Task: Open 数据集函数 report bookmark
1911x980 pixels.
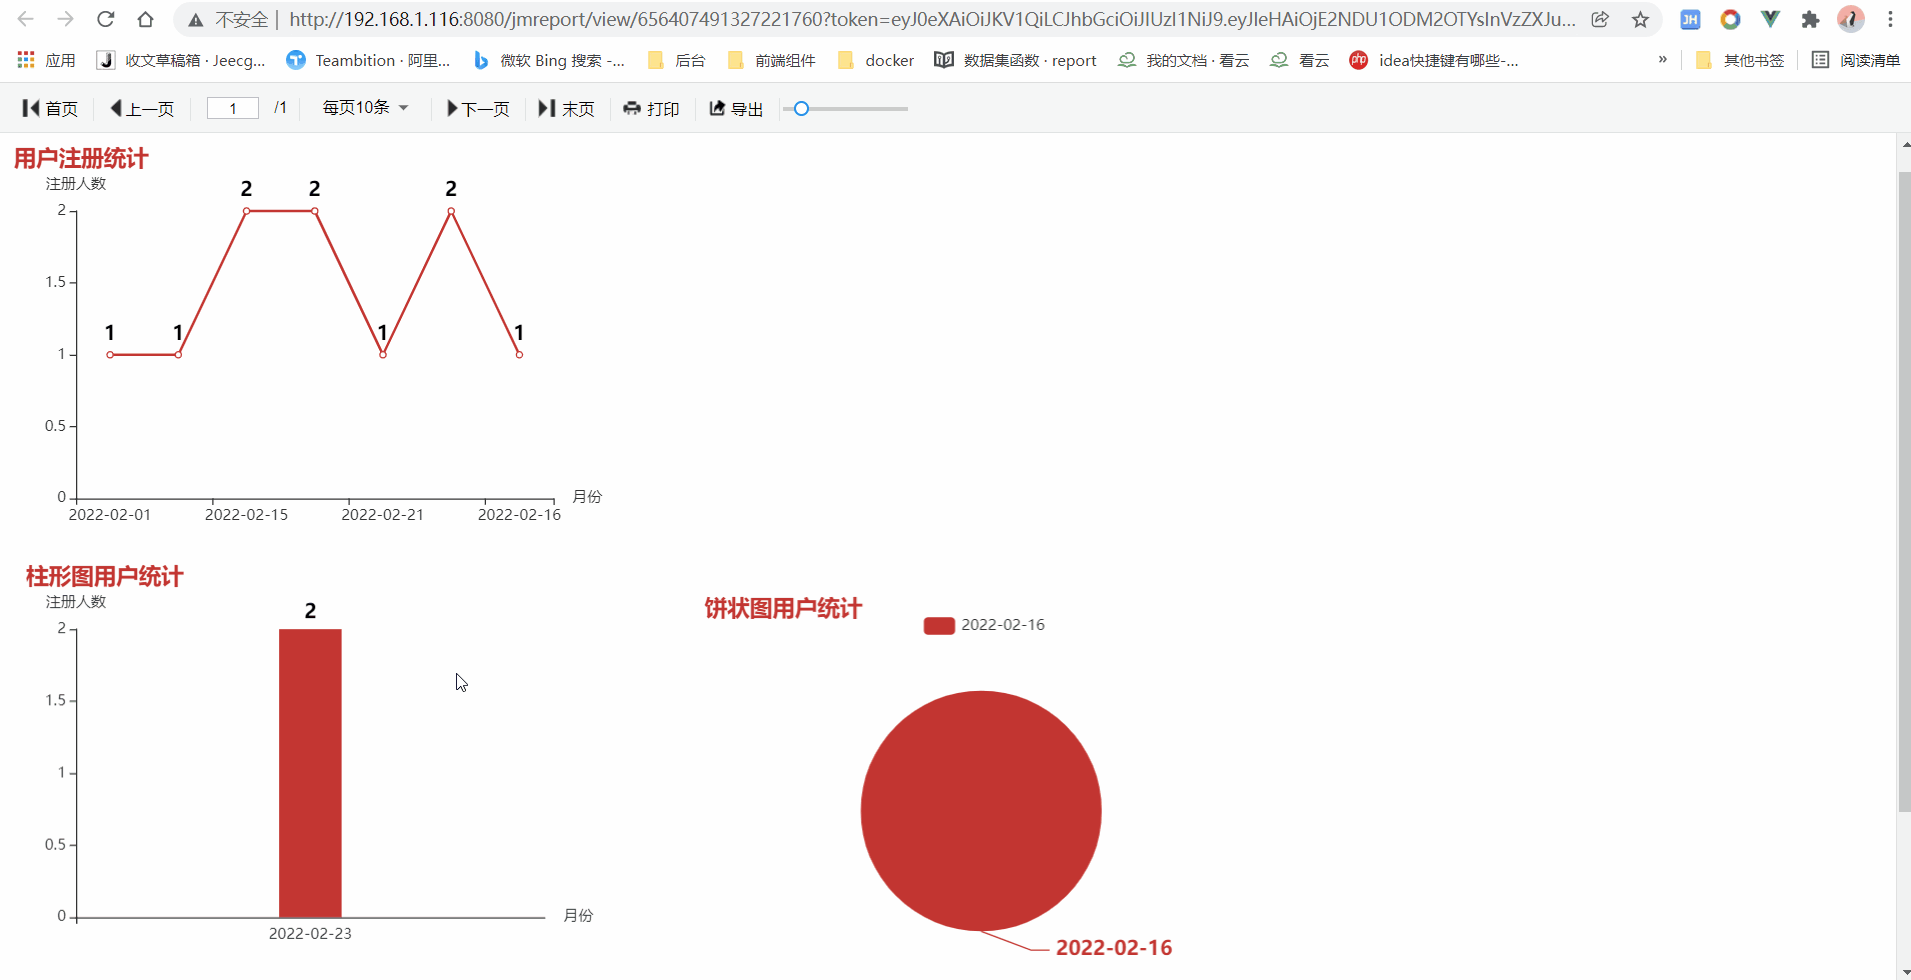Action: coord(1015,60)
